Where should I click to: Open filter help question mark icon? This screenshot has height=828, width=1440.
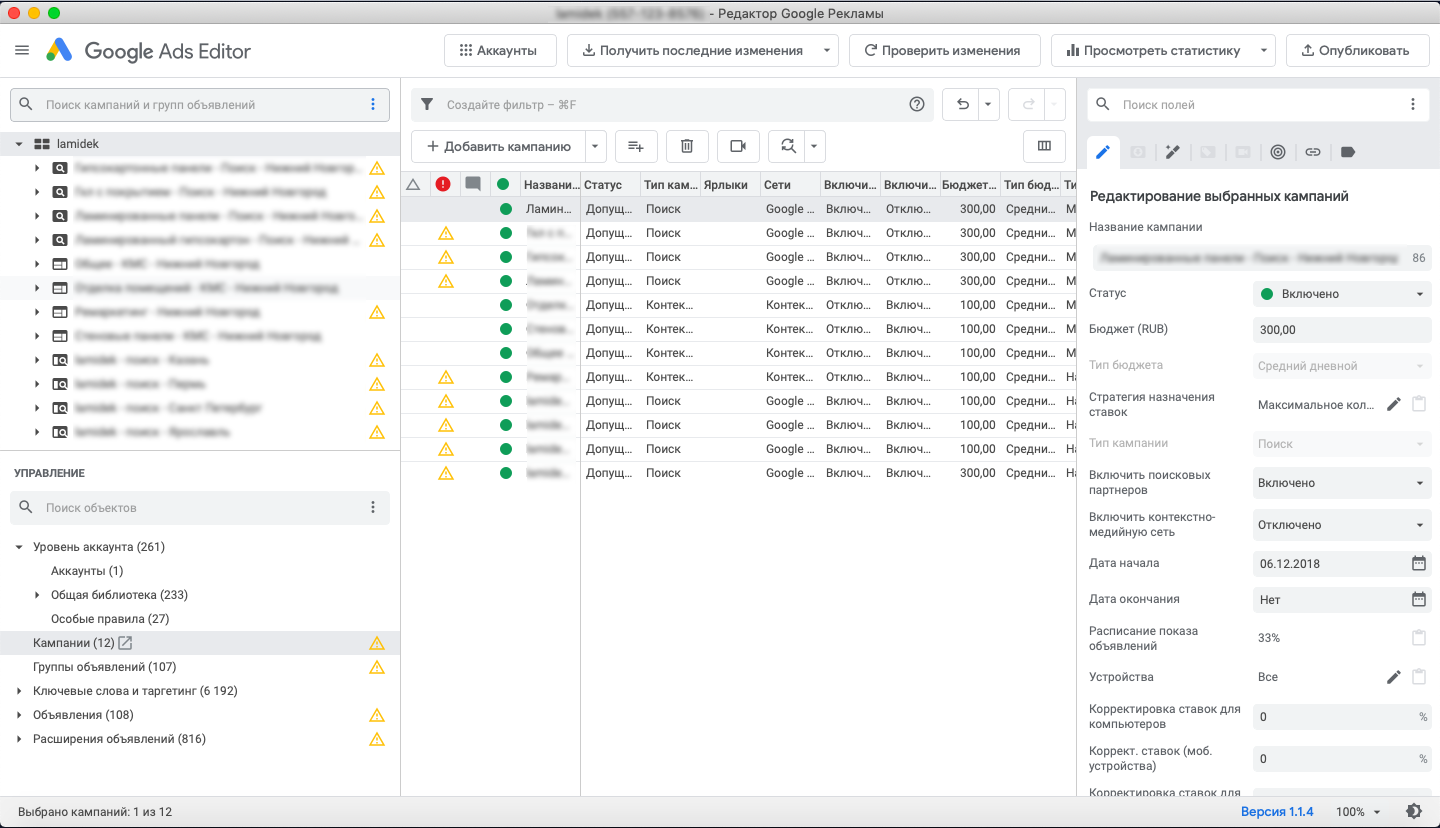point(916,104)
